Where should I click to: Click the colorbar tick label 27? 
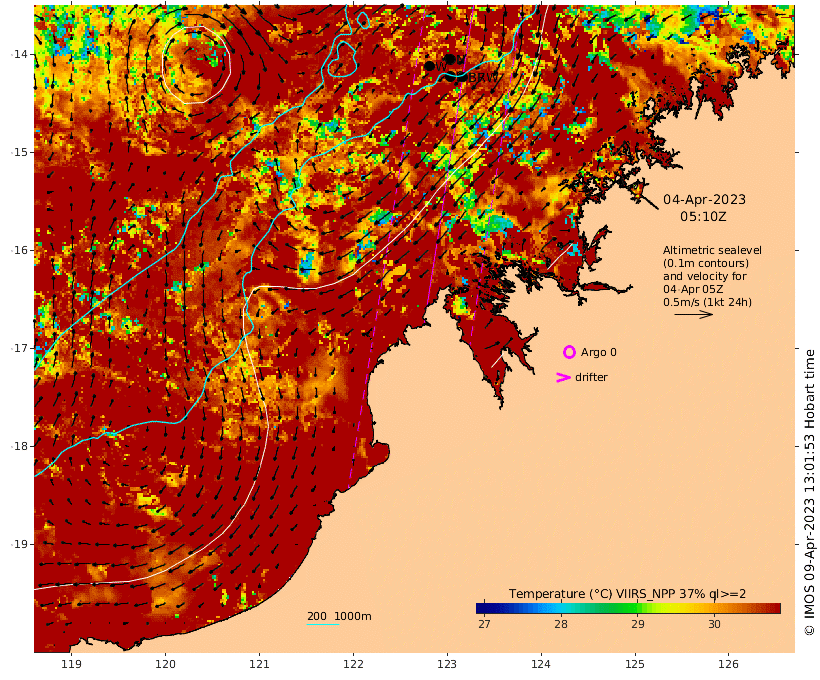(x=484, y=624)
